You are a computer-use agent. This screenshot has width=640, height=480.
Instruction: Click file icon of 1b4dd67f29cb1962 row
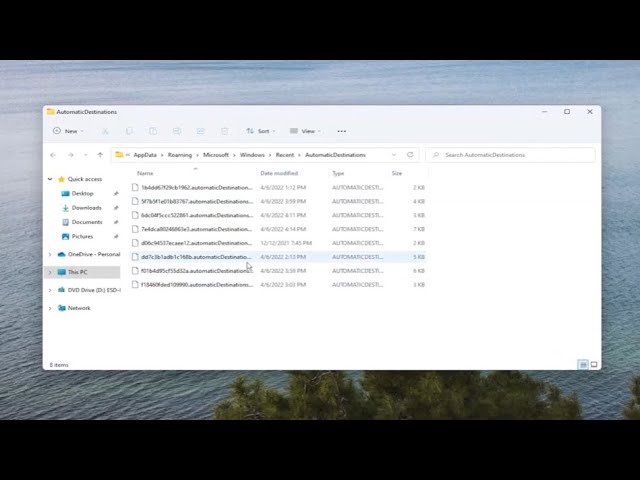click(135, 187)
